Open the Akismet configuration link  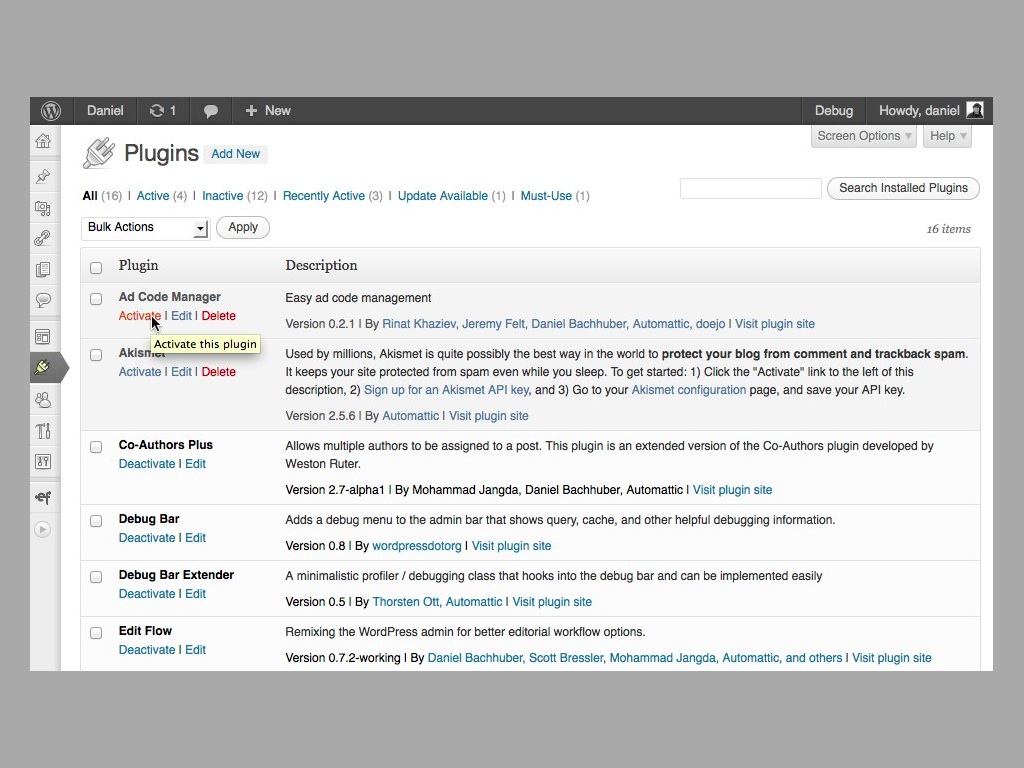(688, 391)
